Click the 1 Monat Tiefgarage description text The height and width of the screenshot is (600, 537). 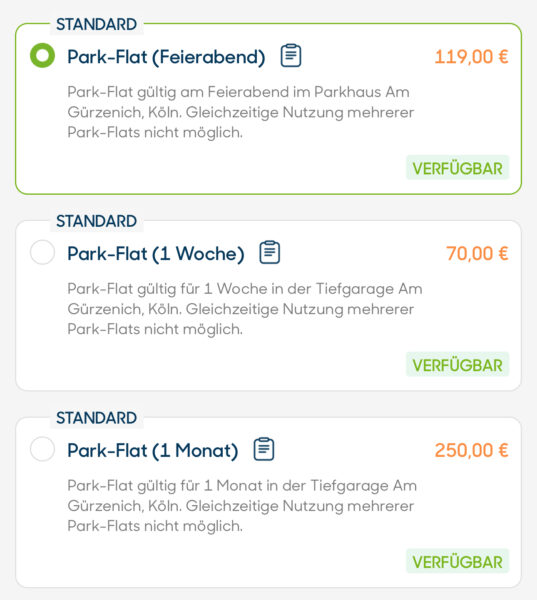242,505
